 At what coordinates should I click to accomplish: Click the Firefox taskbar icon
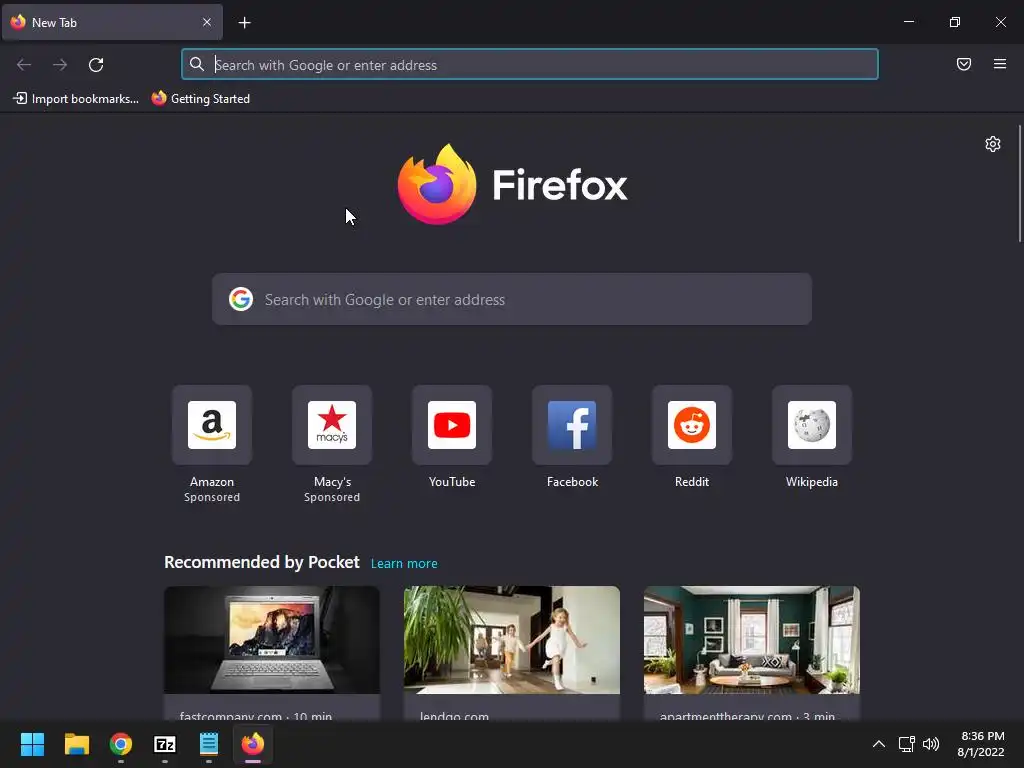tap(253, 744)
